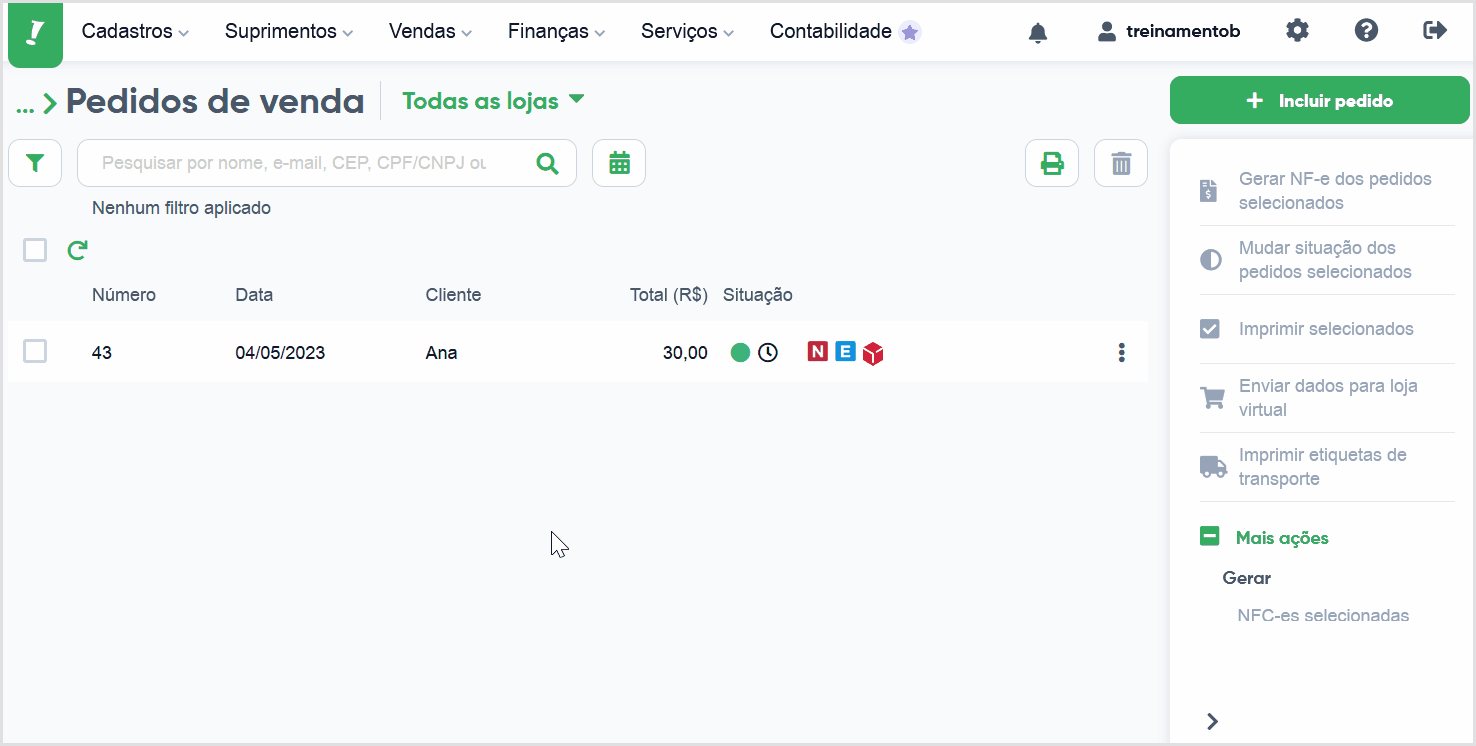Open the calendar date filter

(619, 163)
